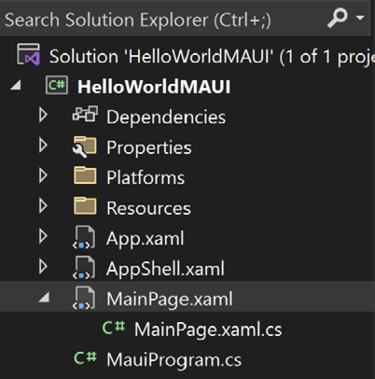Collapse the HelloWorldMAUI project node
Screen dimensions: 375x379
click(16, 86)
